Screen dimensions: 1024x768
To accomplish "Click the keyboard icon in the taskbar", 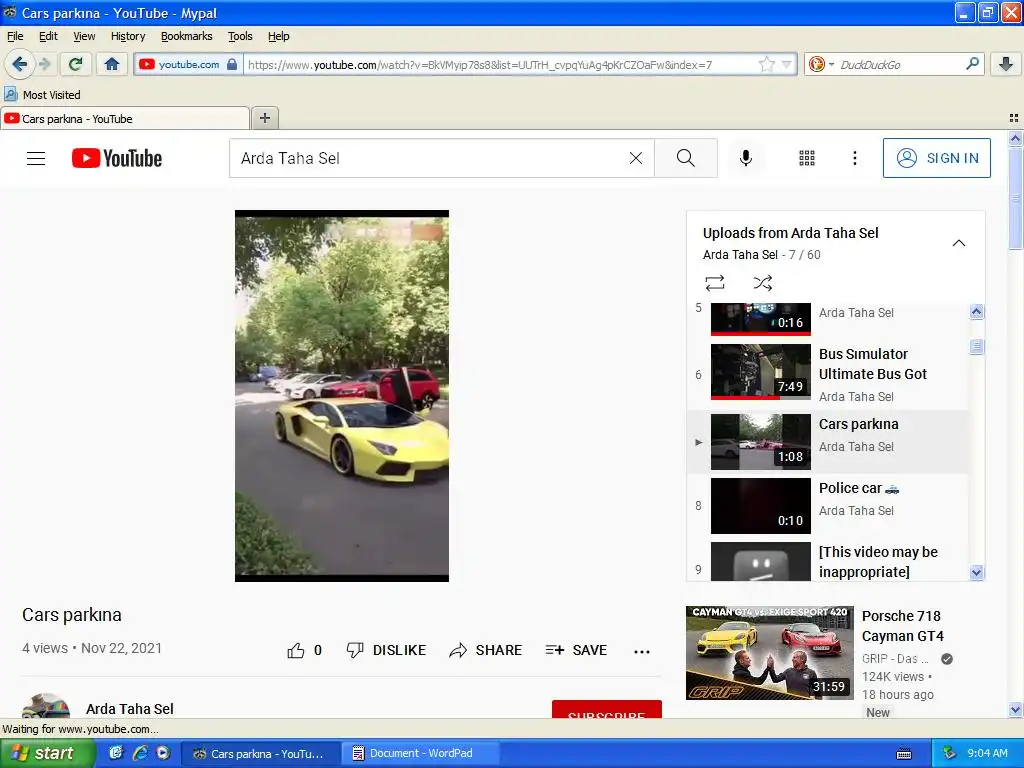I will 904,754.
